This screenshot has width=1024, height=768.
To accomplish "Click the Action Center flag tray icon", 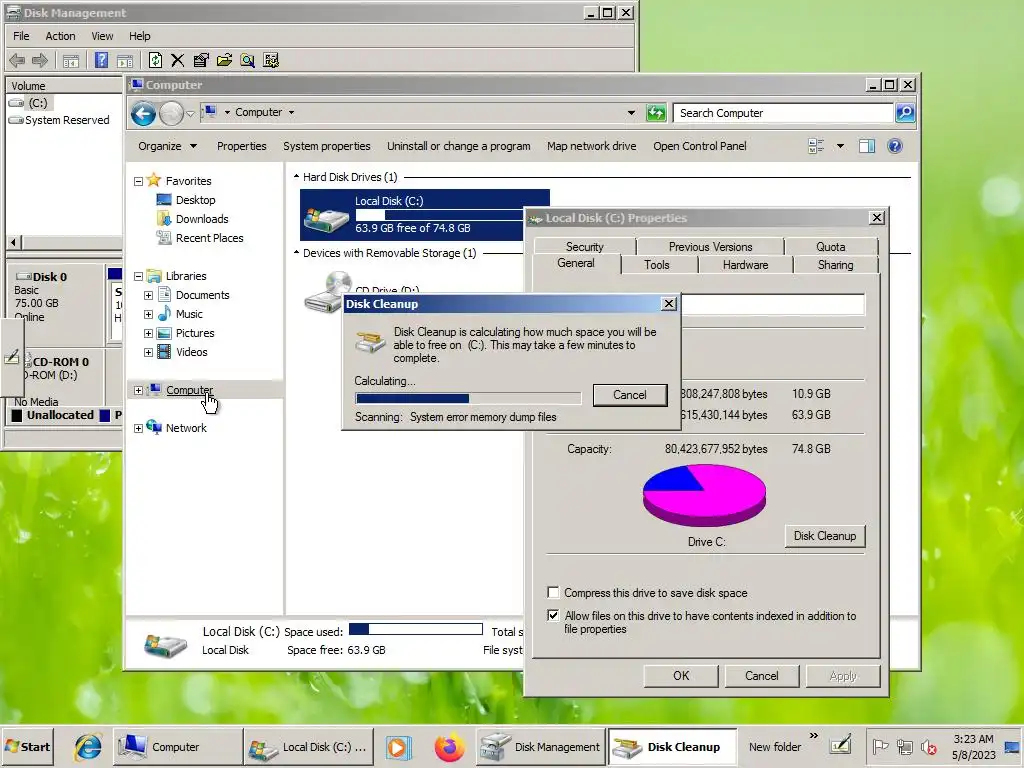I will click(880, 746).
